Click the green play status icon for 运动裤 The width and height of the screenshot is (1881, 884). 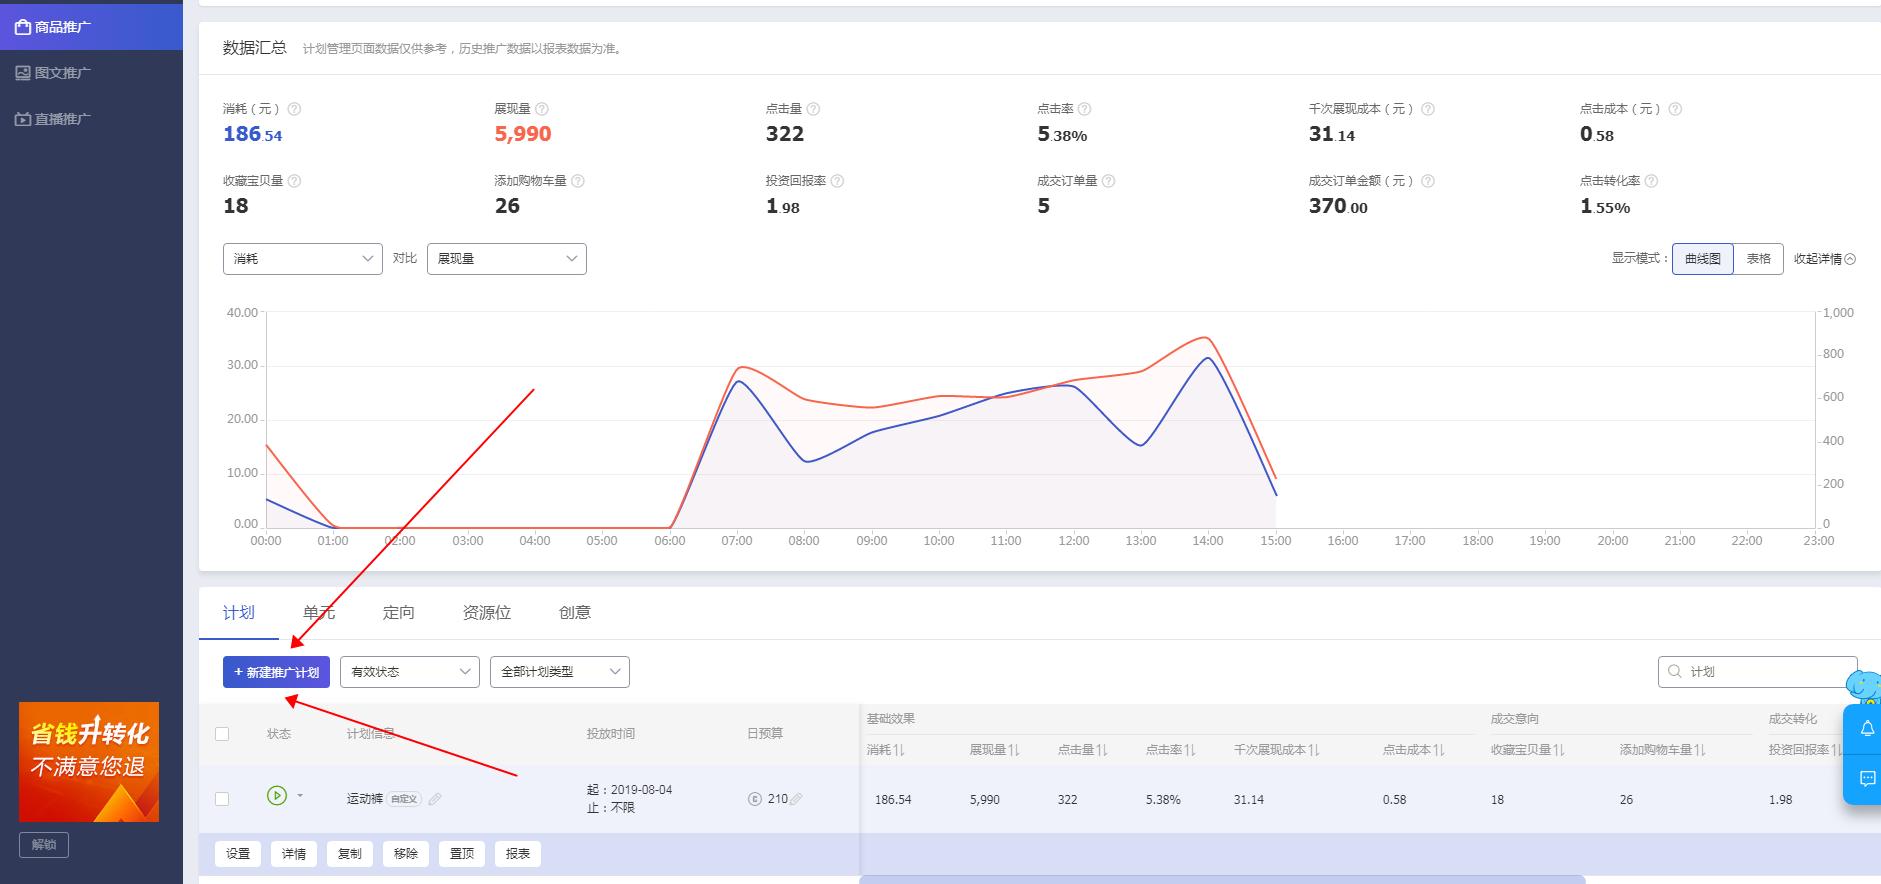[277, 796]
